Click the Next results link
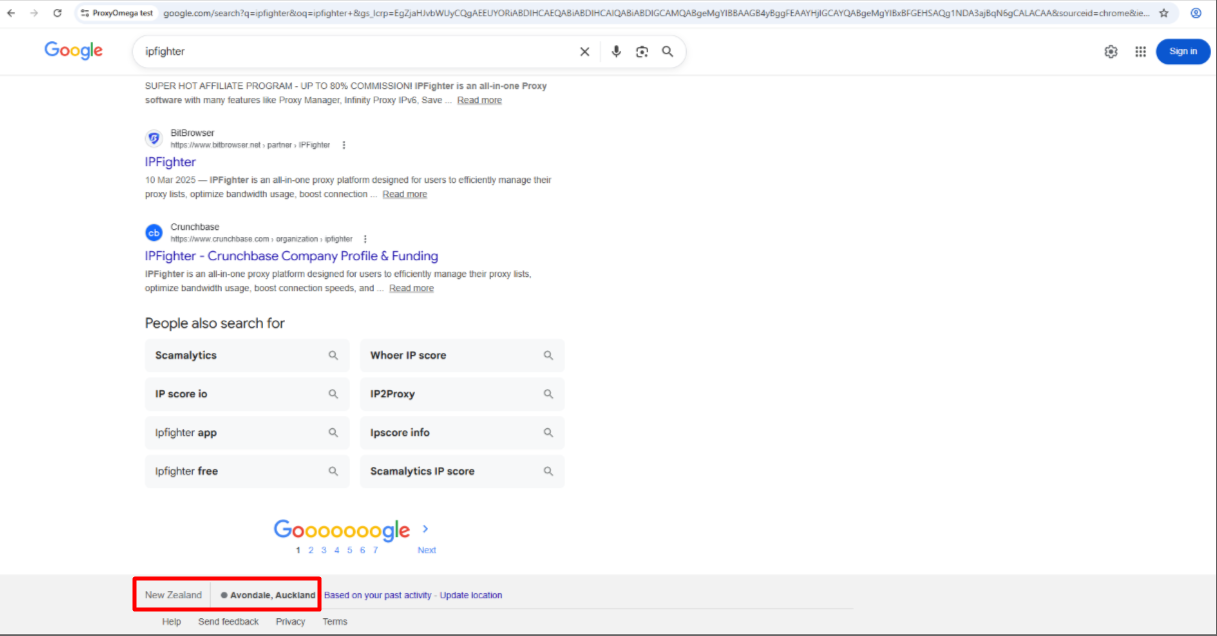The width and height of the screenshot is (1217, 636). (427, 550)
